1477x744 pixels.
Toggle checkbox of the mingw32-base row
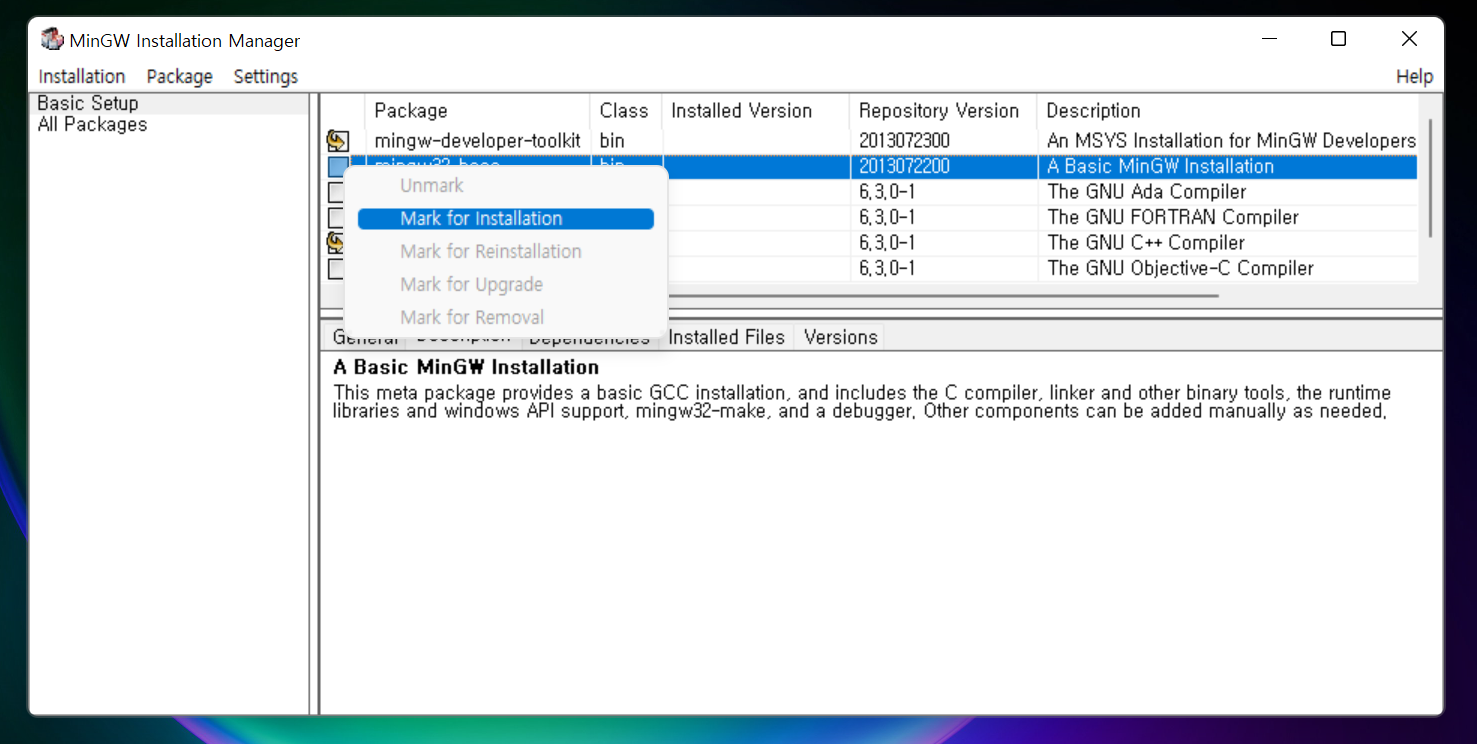(x=337, y=167)
